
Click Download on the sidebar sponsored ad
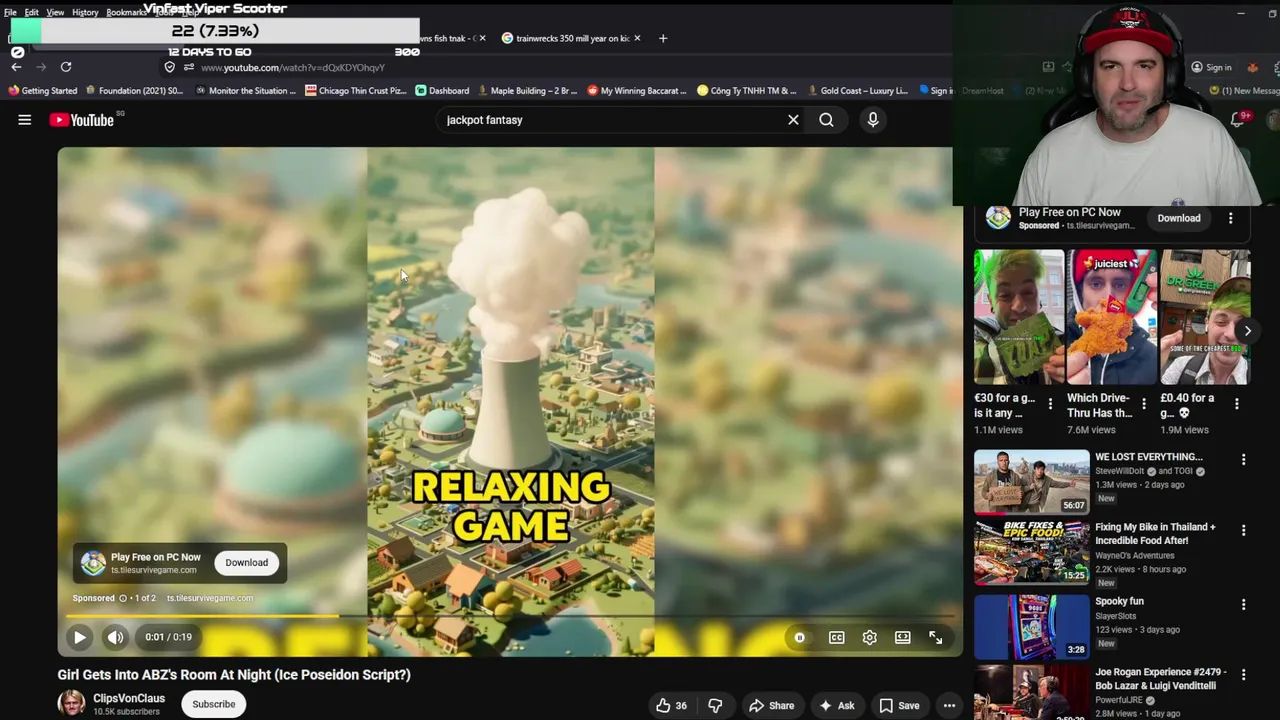[x=1179, y=218]
